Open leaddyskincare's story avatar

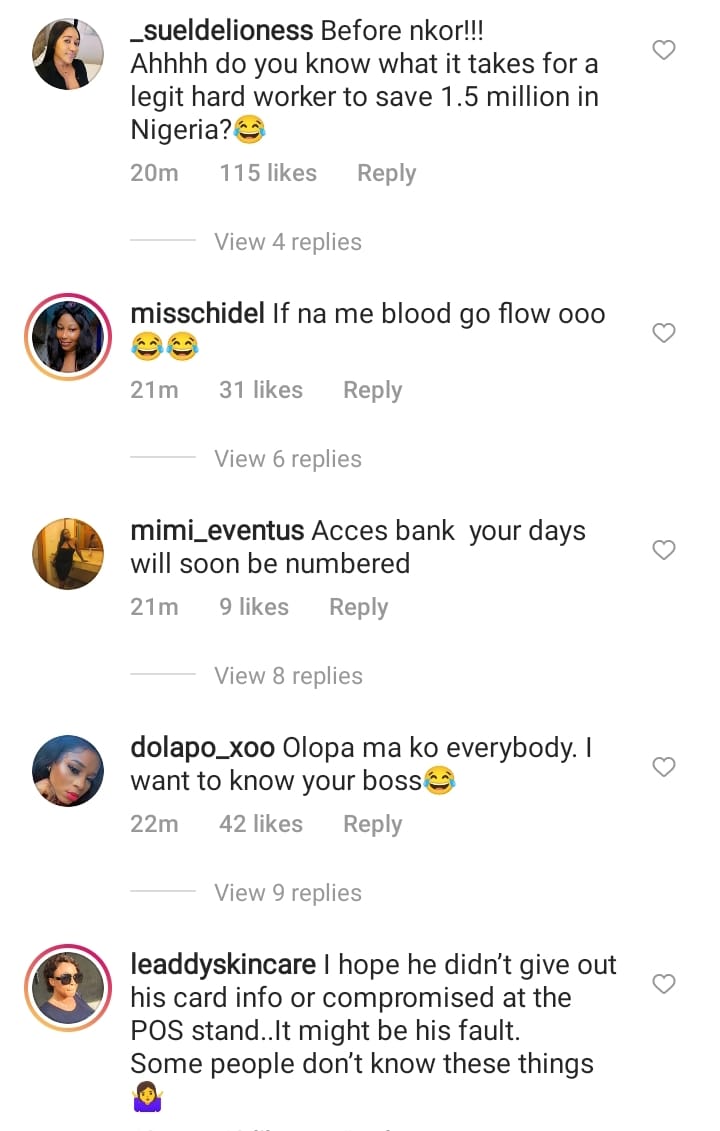pyautogui.click(x=68, y=988)
